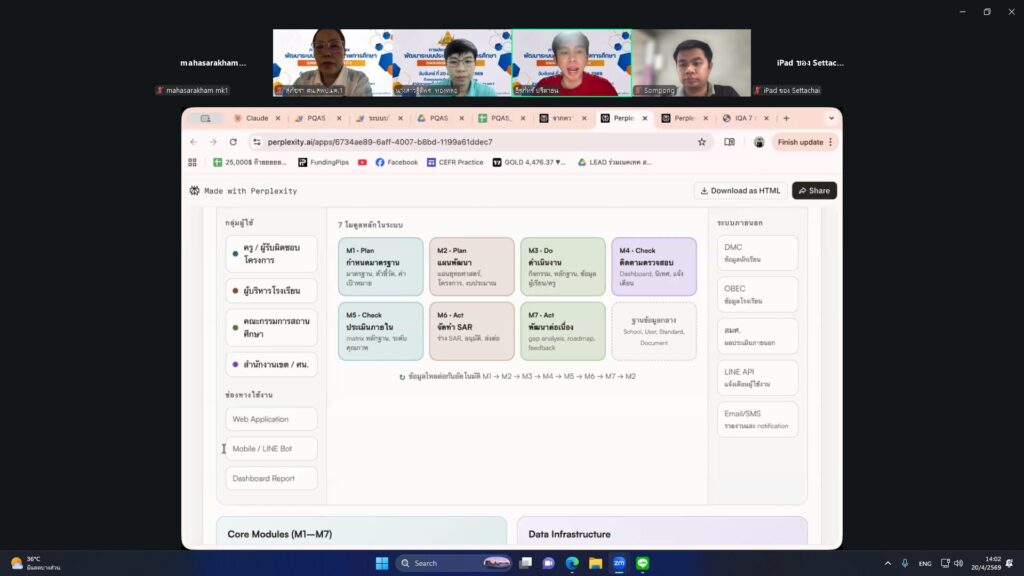
Task: Switch to the Claude tab
Action: (x=254, y=118)
